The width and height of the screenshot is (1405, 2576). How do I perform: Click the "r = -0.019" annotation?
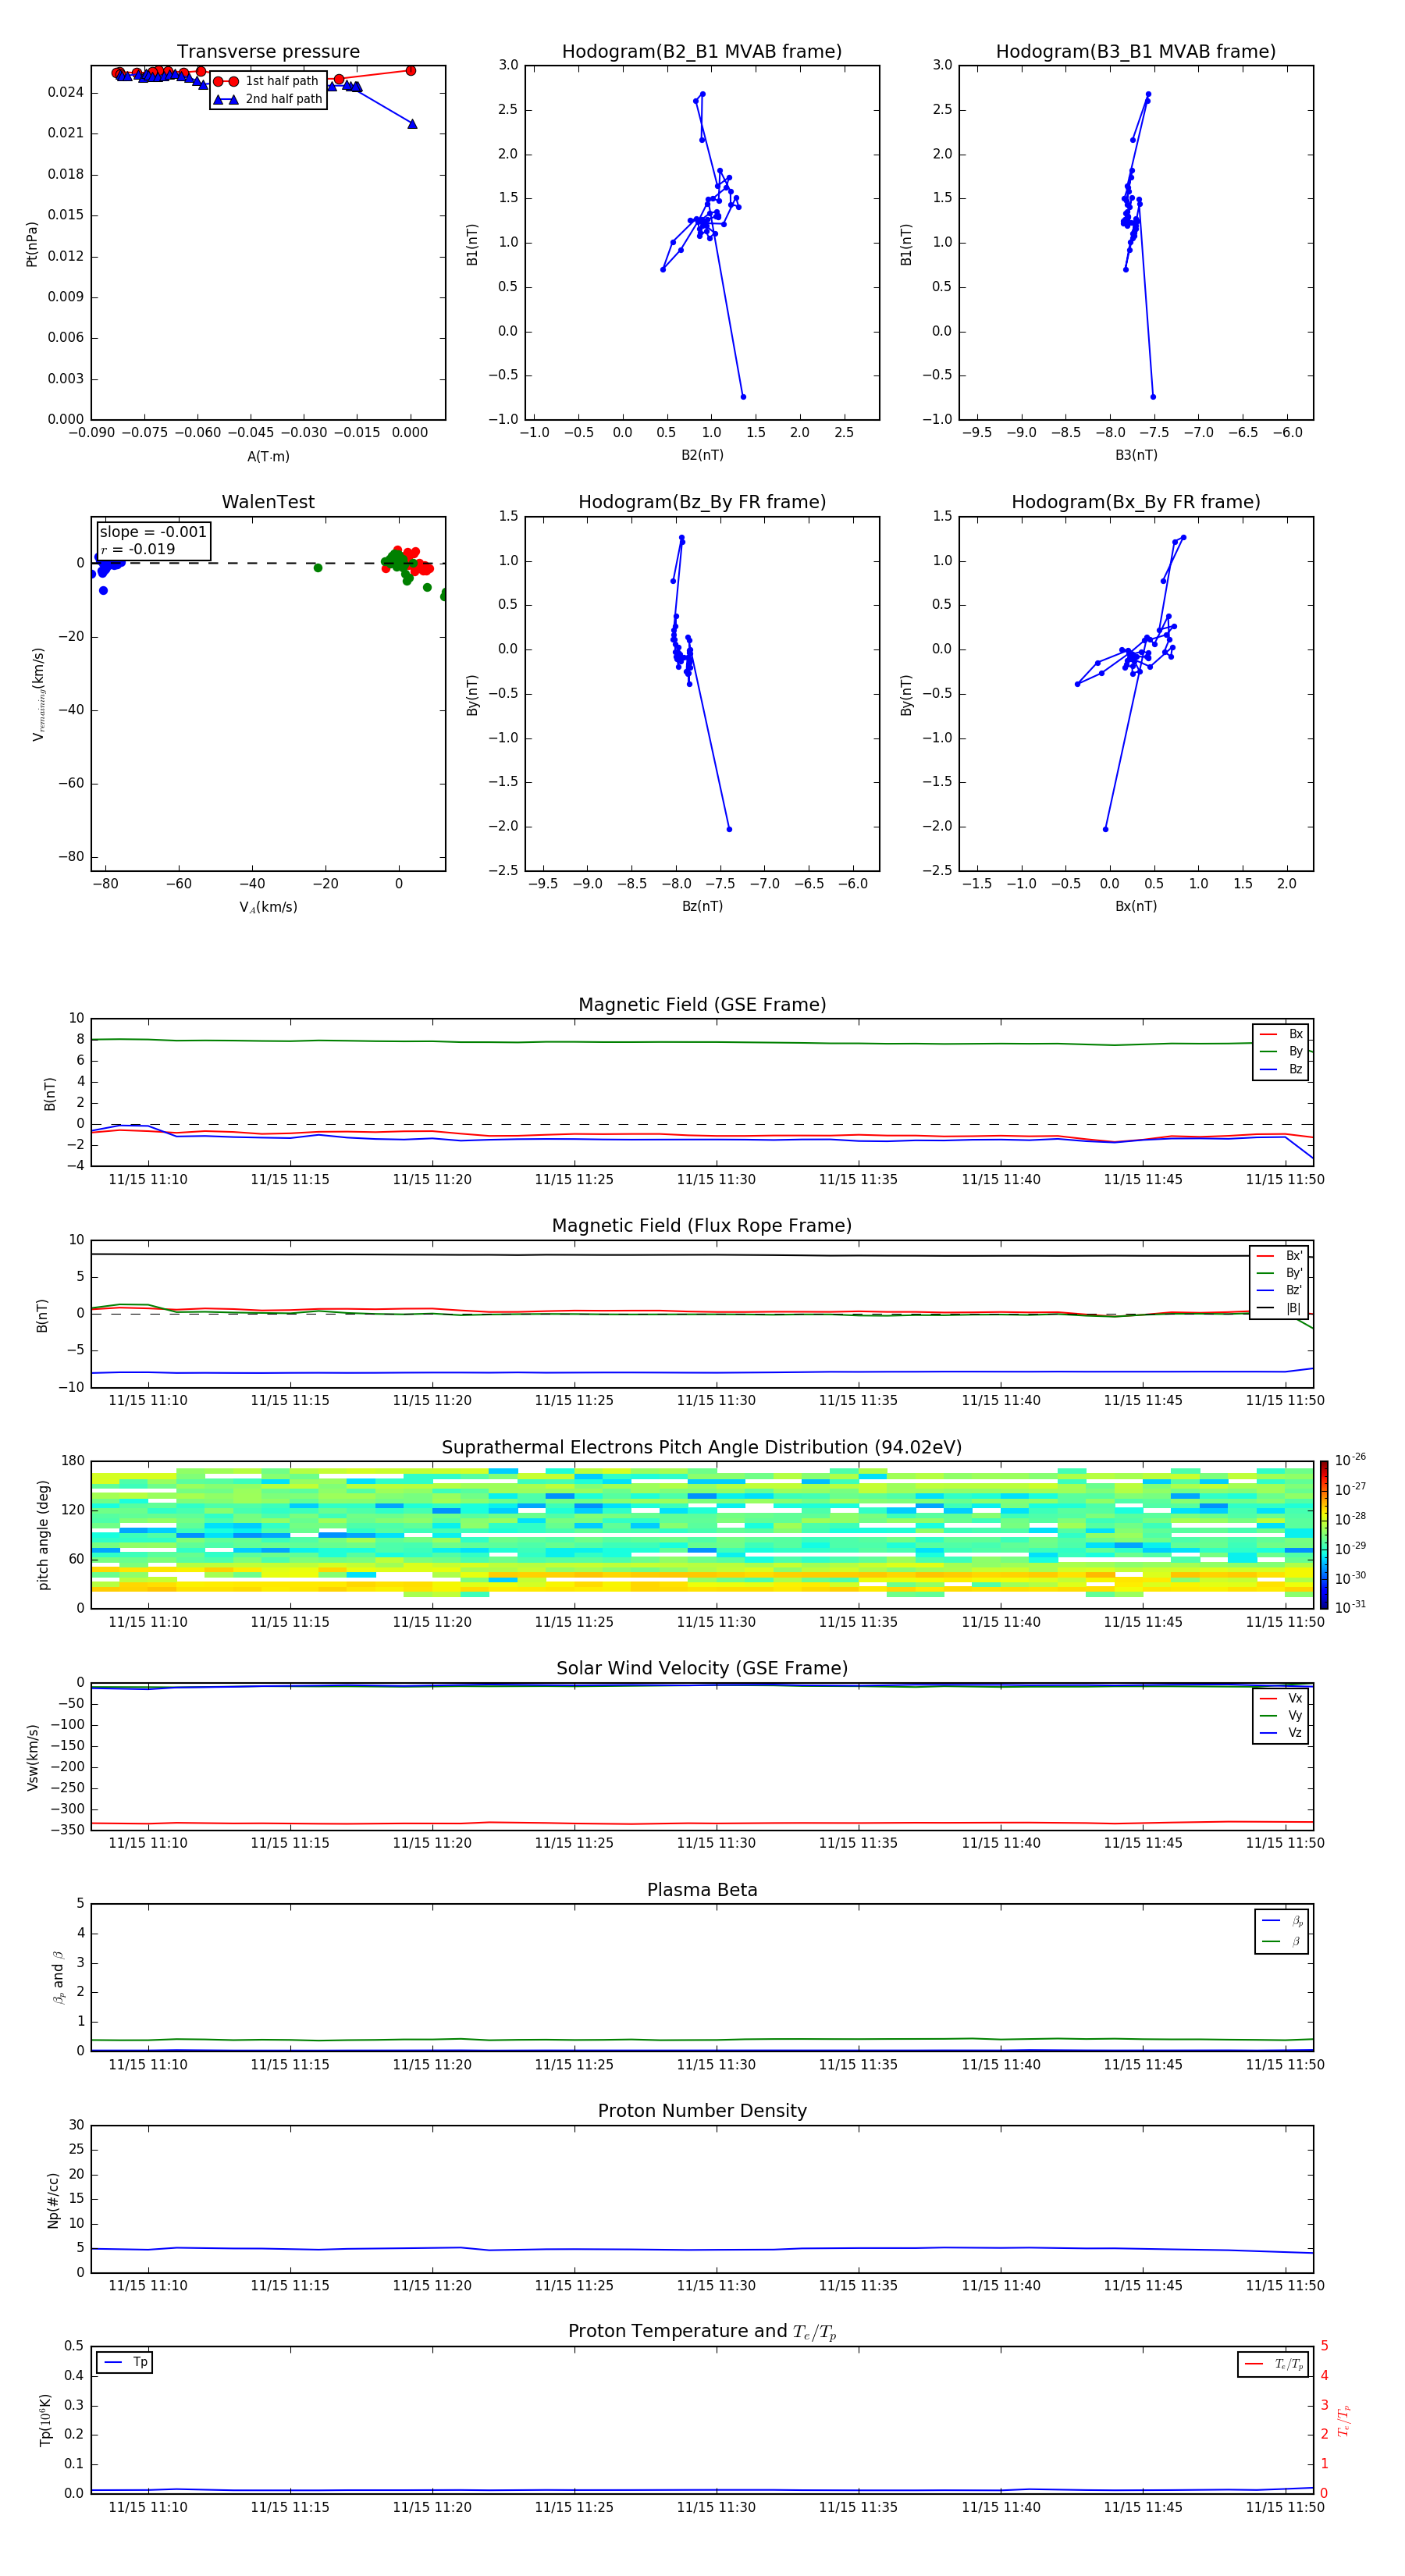click(x=138, y=549)
